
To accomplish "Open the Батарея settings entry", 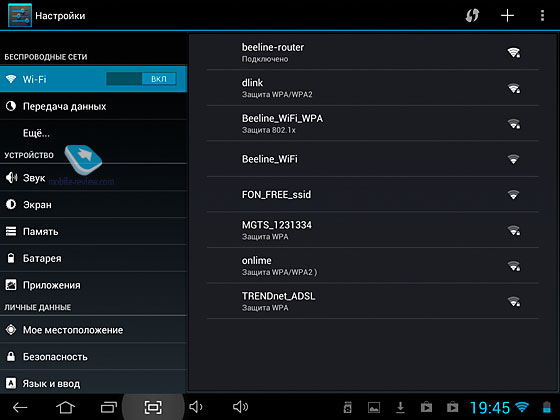I will [94, 258].
